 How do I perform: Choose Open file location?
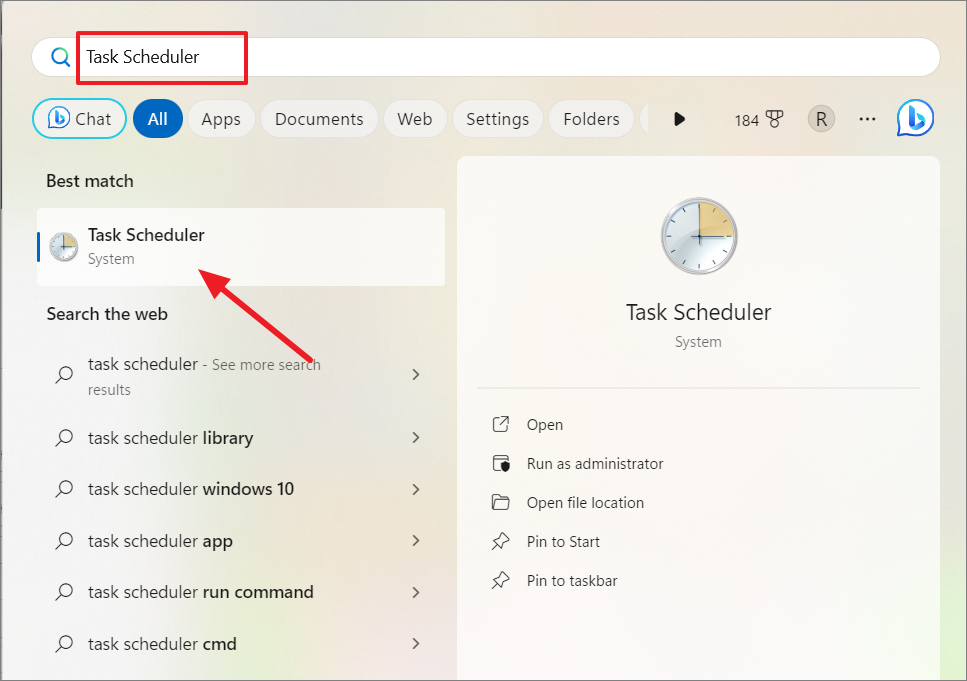(585, 503)
